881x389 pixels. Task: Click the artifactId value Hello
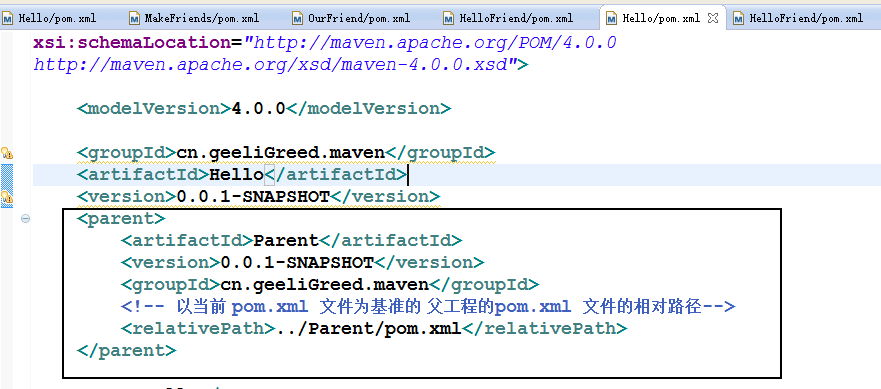point(236,175)
